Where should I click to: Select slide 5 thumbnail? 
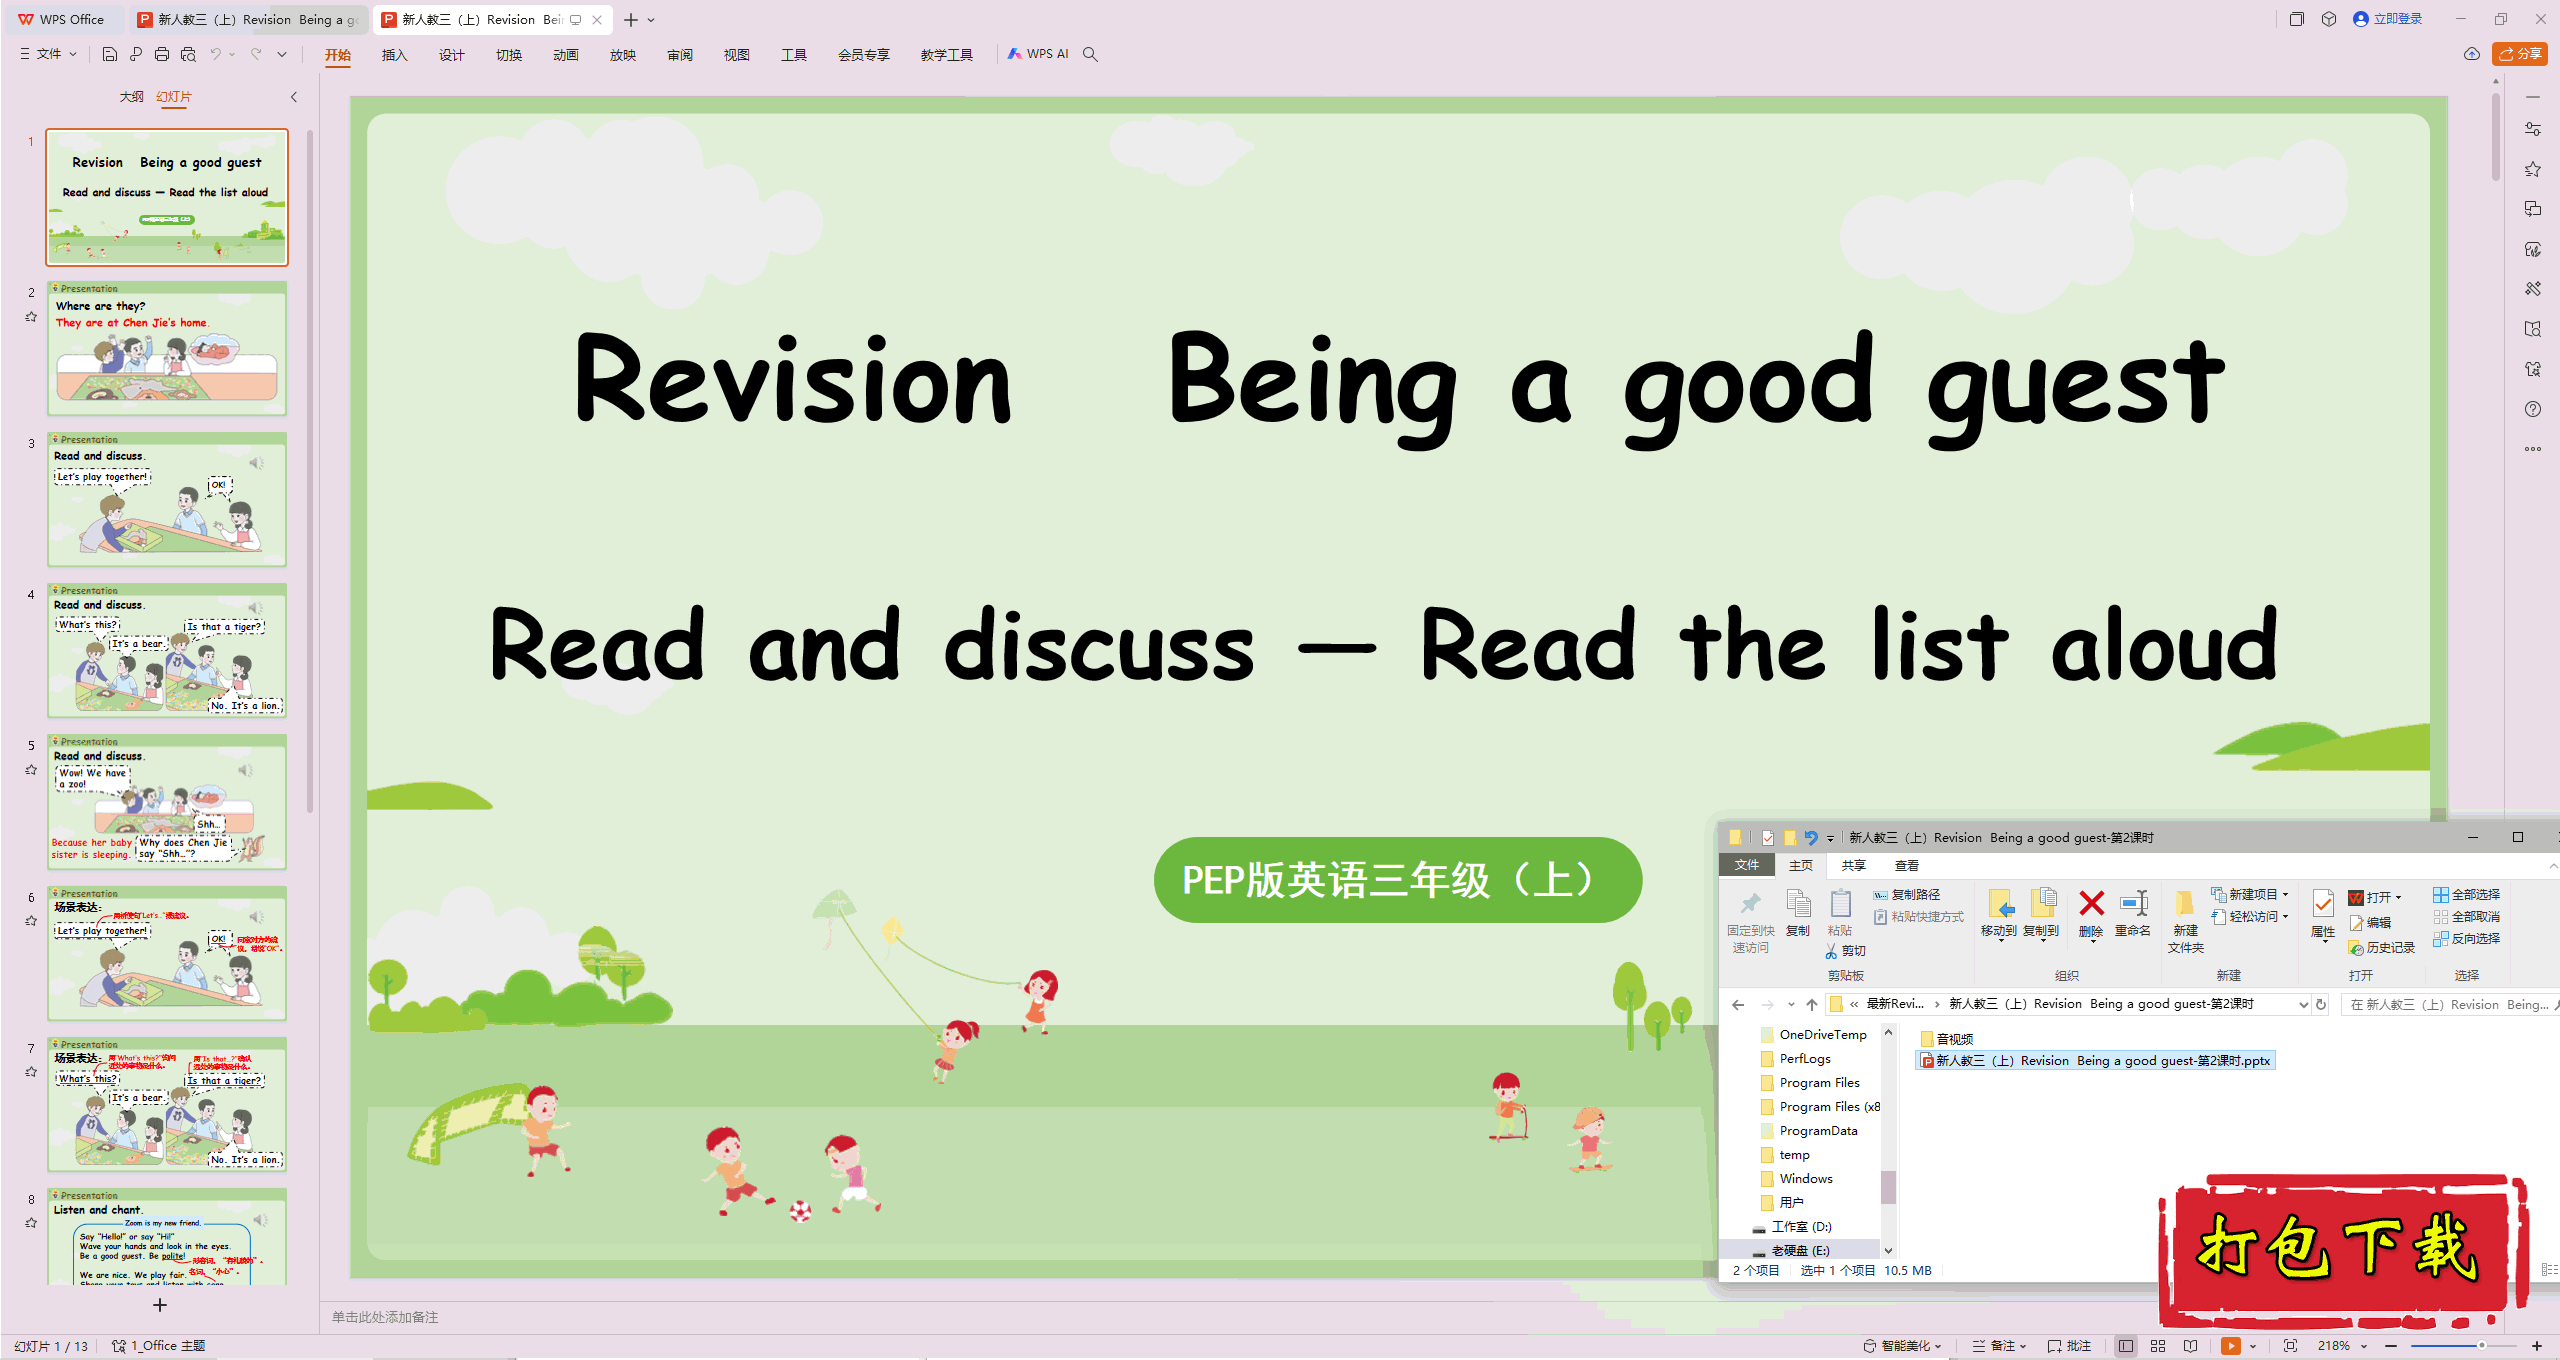tap(167, 803)
